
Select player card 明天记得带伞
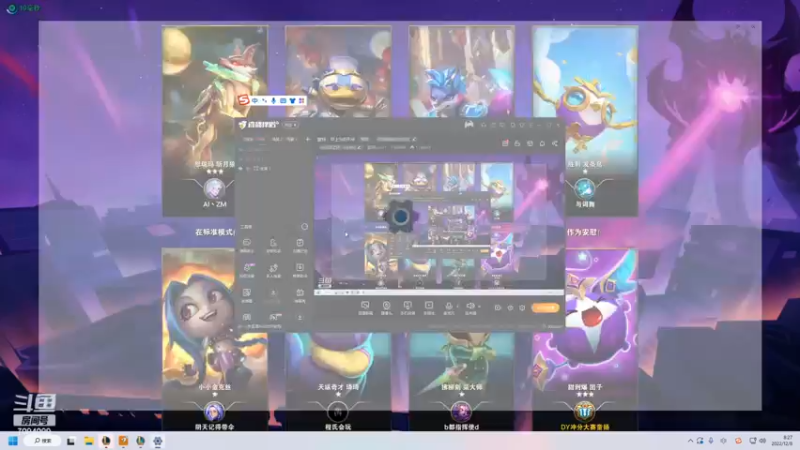(x=215, y=339)
